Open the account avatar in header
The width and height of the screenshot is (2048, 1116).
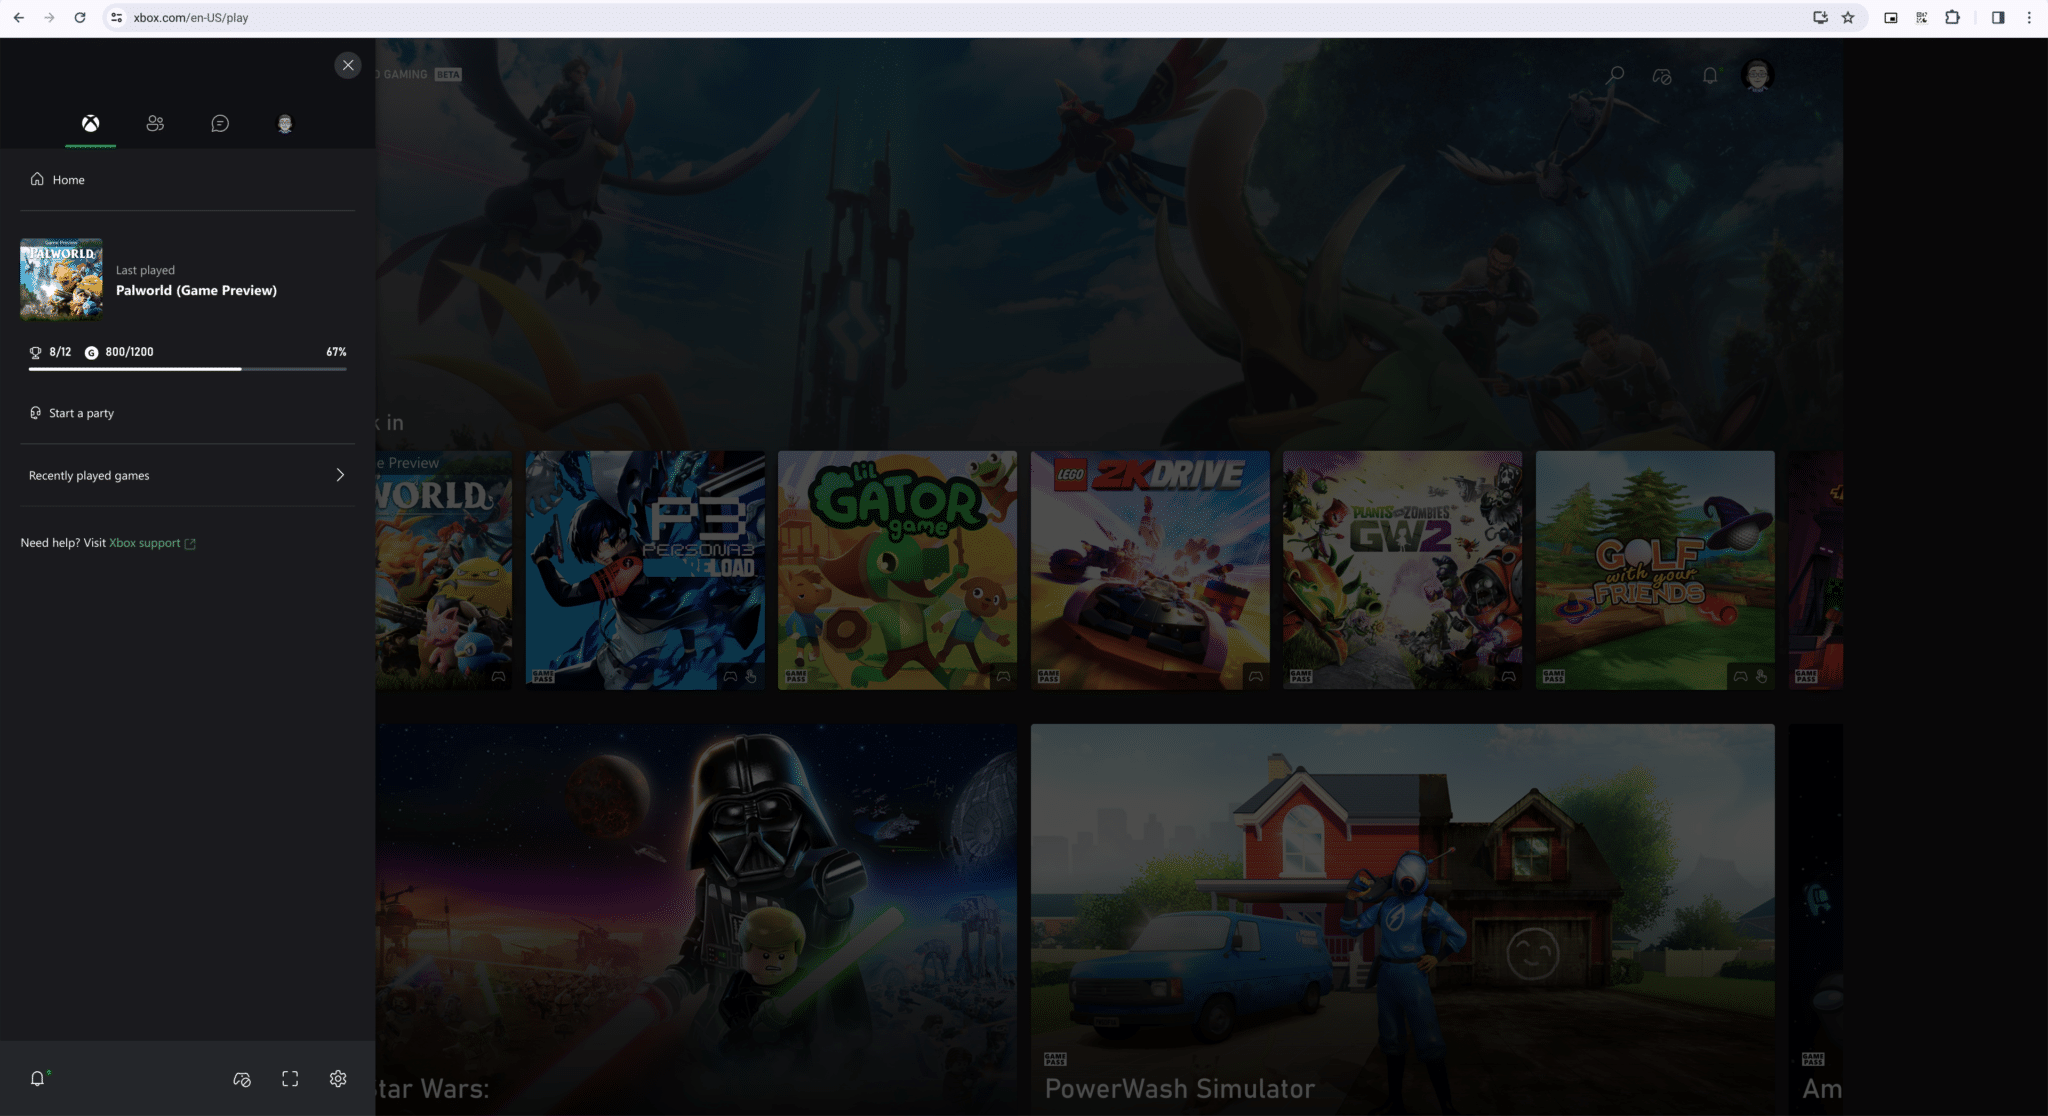[1757, 75]
